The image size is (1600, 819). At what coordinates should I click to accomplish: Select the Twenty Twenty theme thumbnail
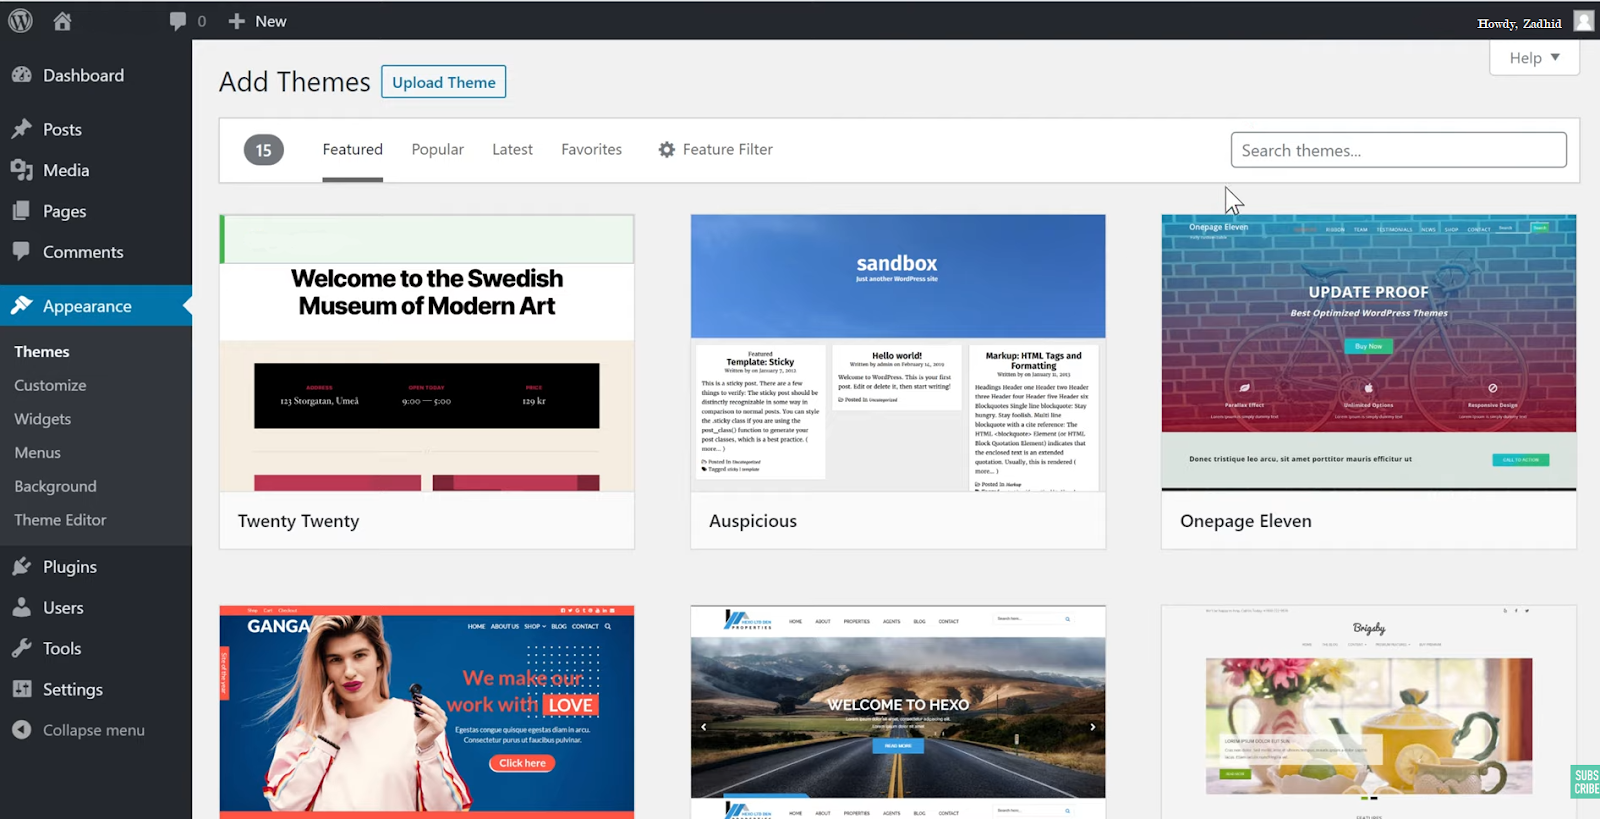pos(427,353)
